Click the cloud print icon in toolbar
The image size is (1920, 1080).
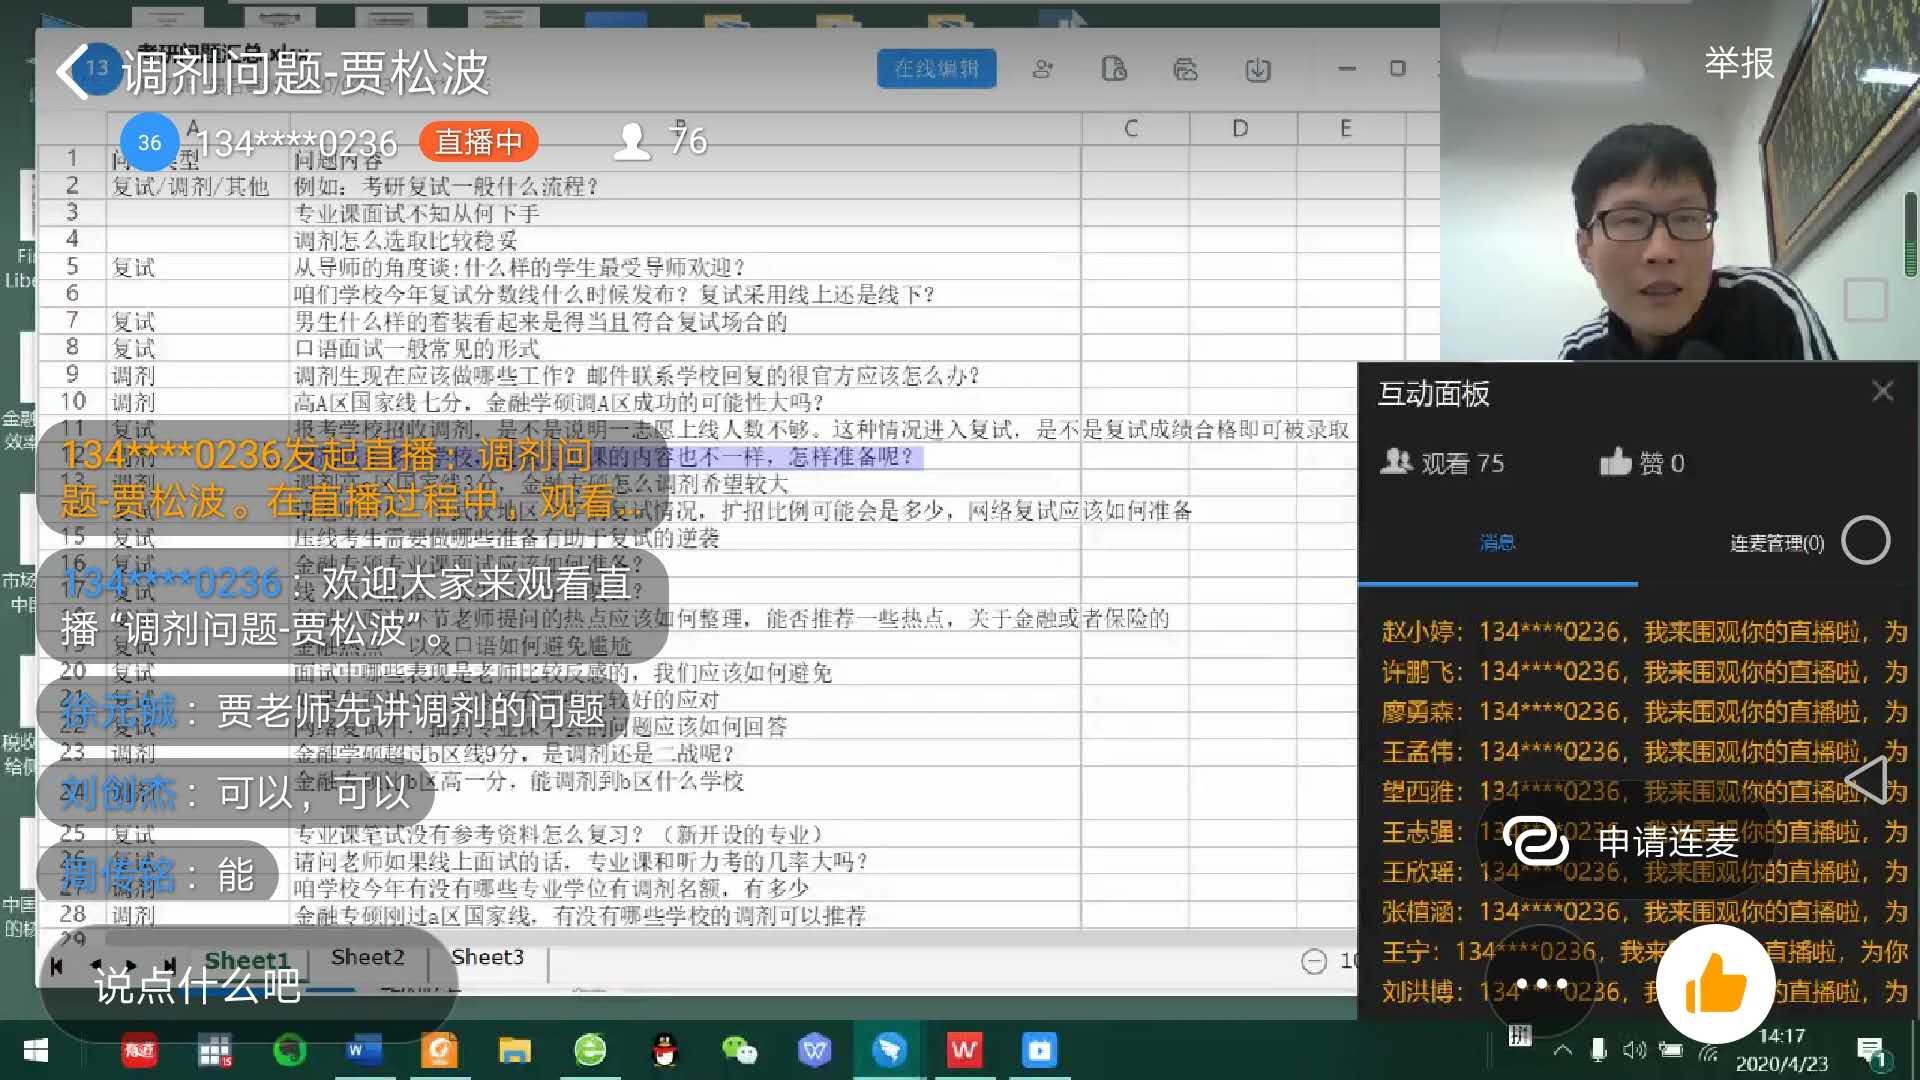(x=1185, y=69)
